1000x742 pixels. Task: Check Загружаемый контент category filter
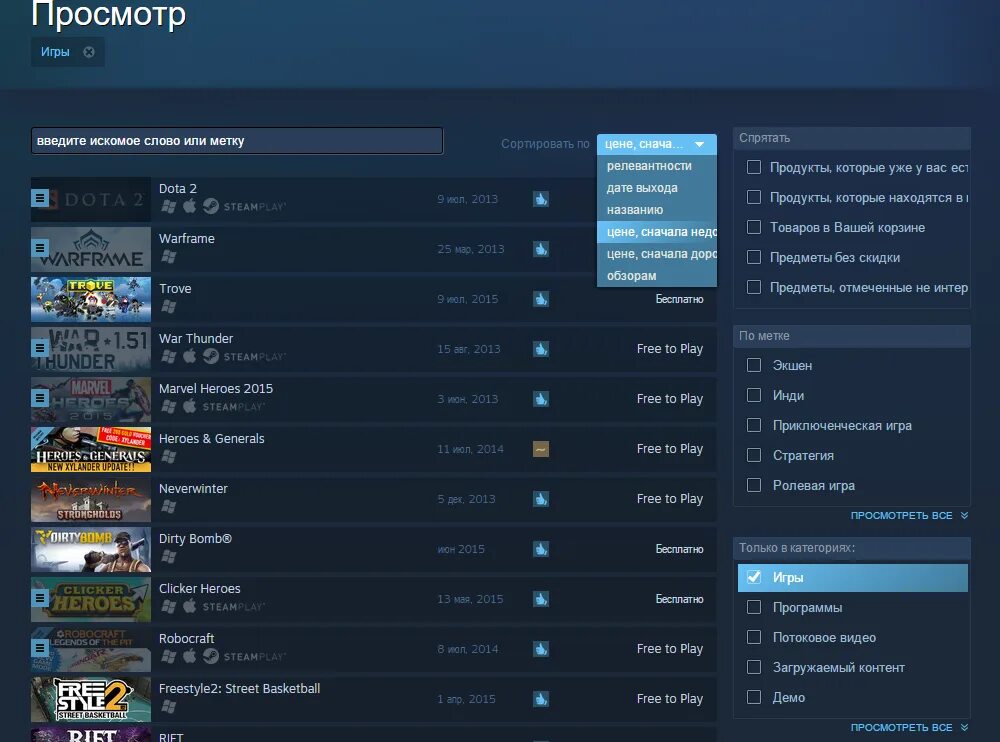[754, 667]
